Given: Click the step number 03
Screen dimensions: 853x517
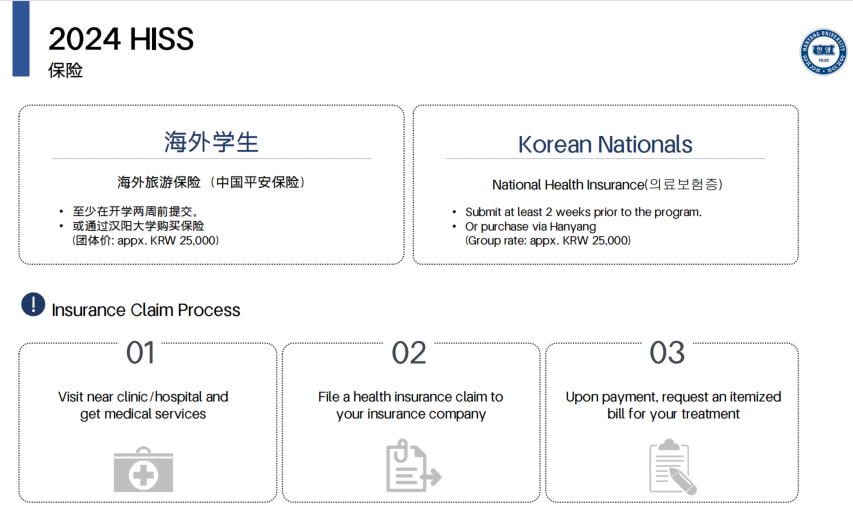Looking at the screenshot, I should [x=667, y=353].
